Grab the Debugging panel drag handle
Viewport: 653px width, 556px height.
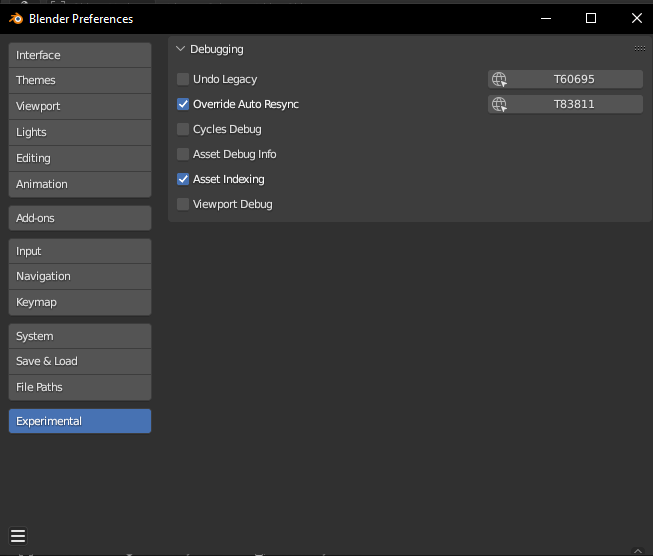click(x=639, y=48)
